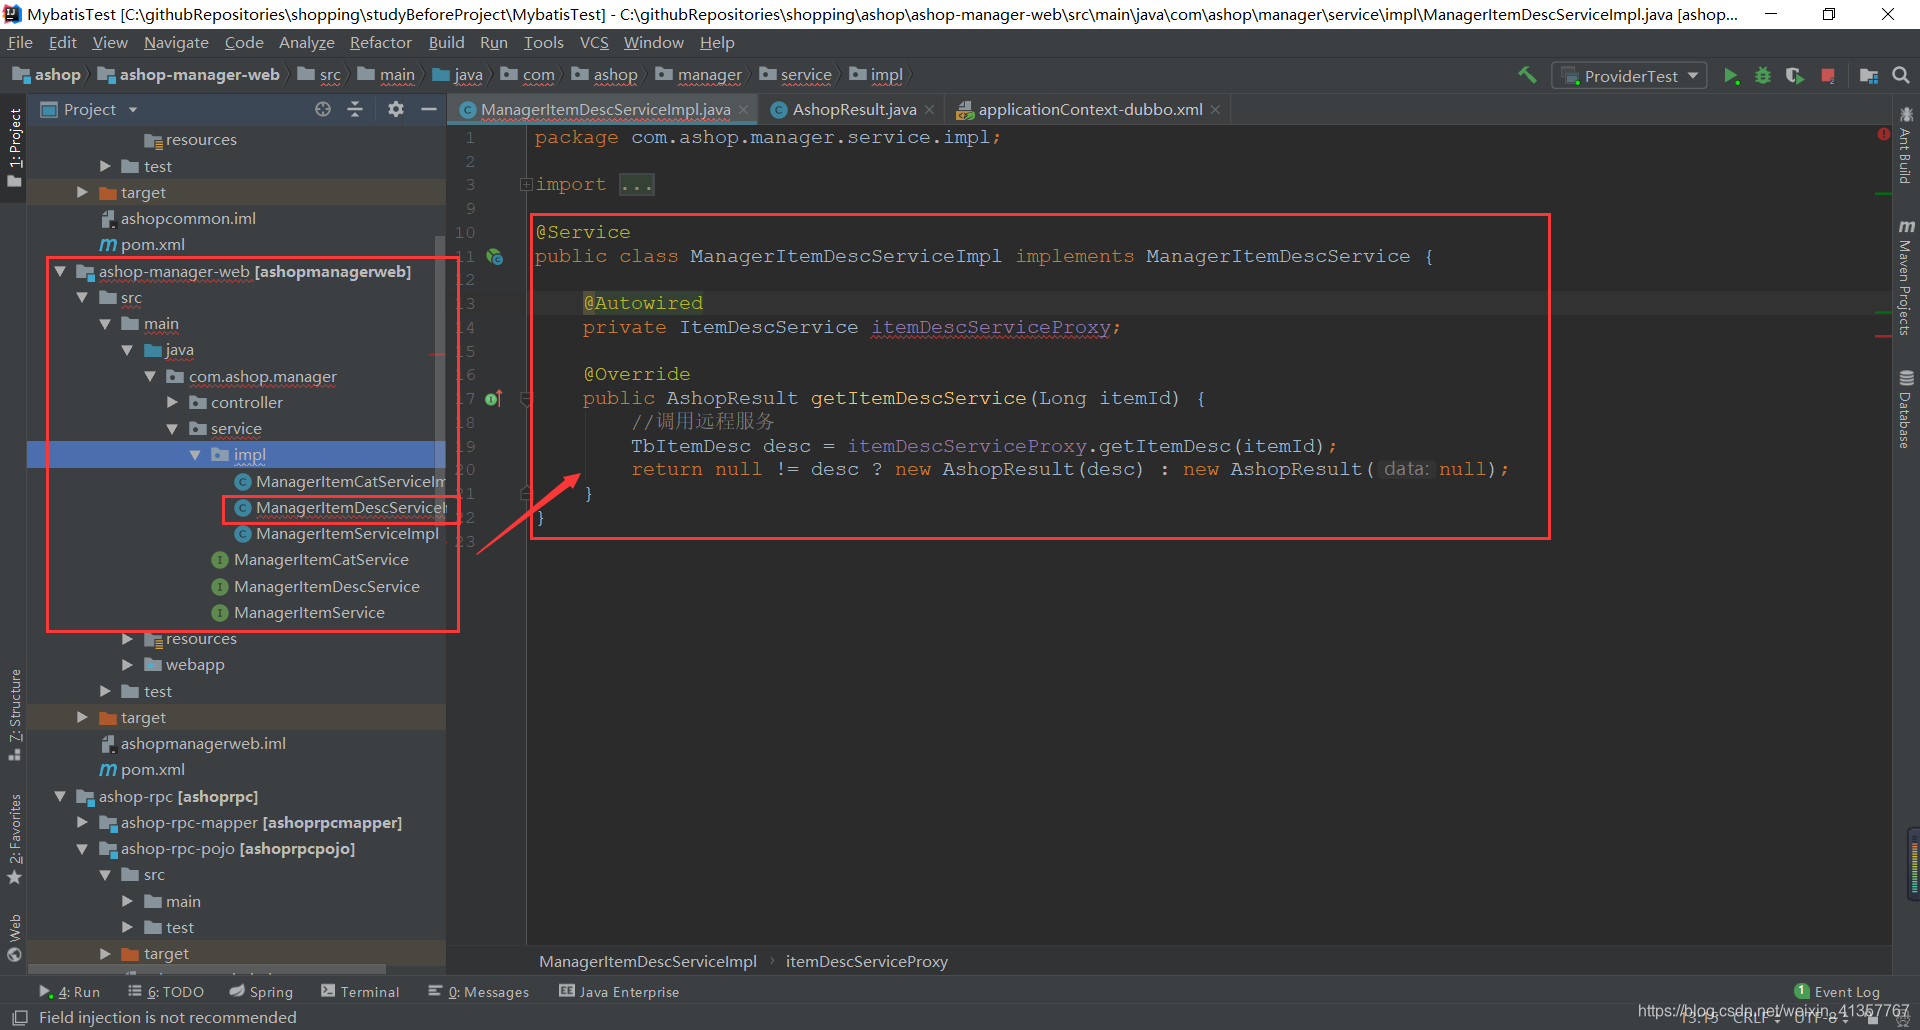The height and width of the screenshot is (1030, 1920).
Task: Stop the running process red square
Action: [x=1828, y=76]
